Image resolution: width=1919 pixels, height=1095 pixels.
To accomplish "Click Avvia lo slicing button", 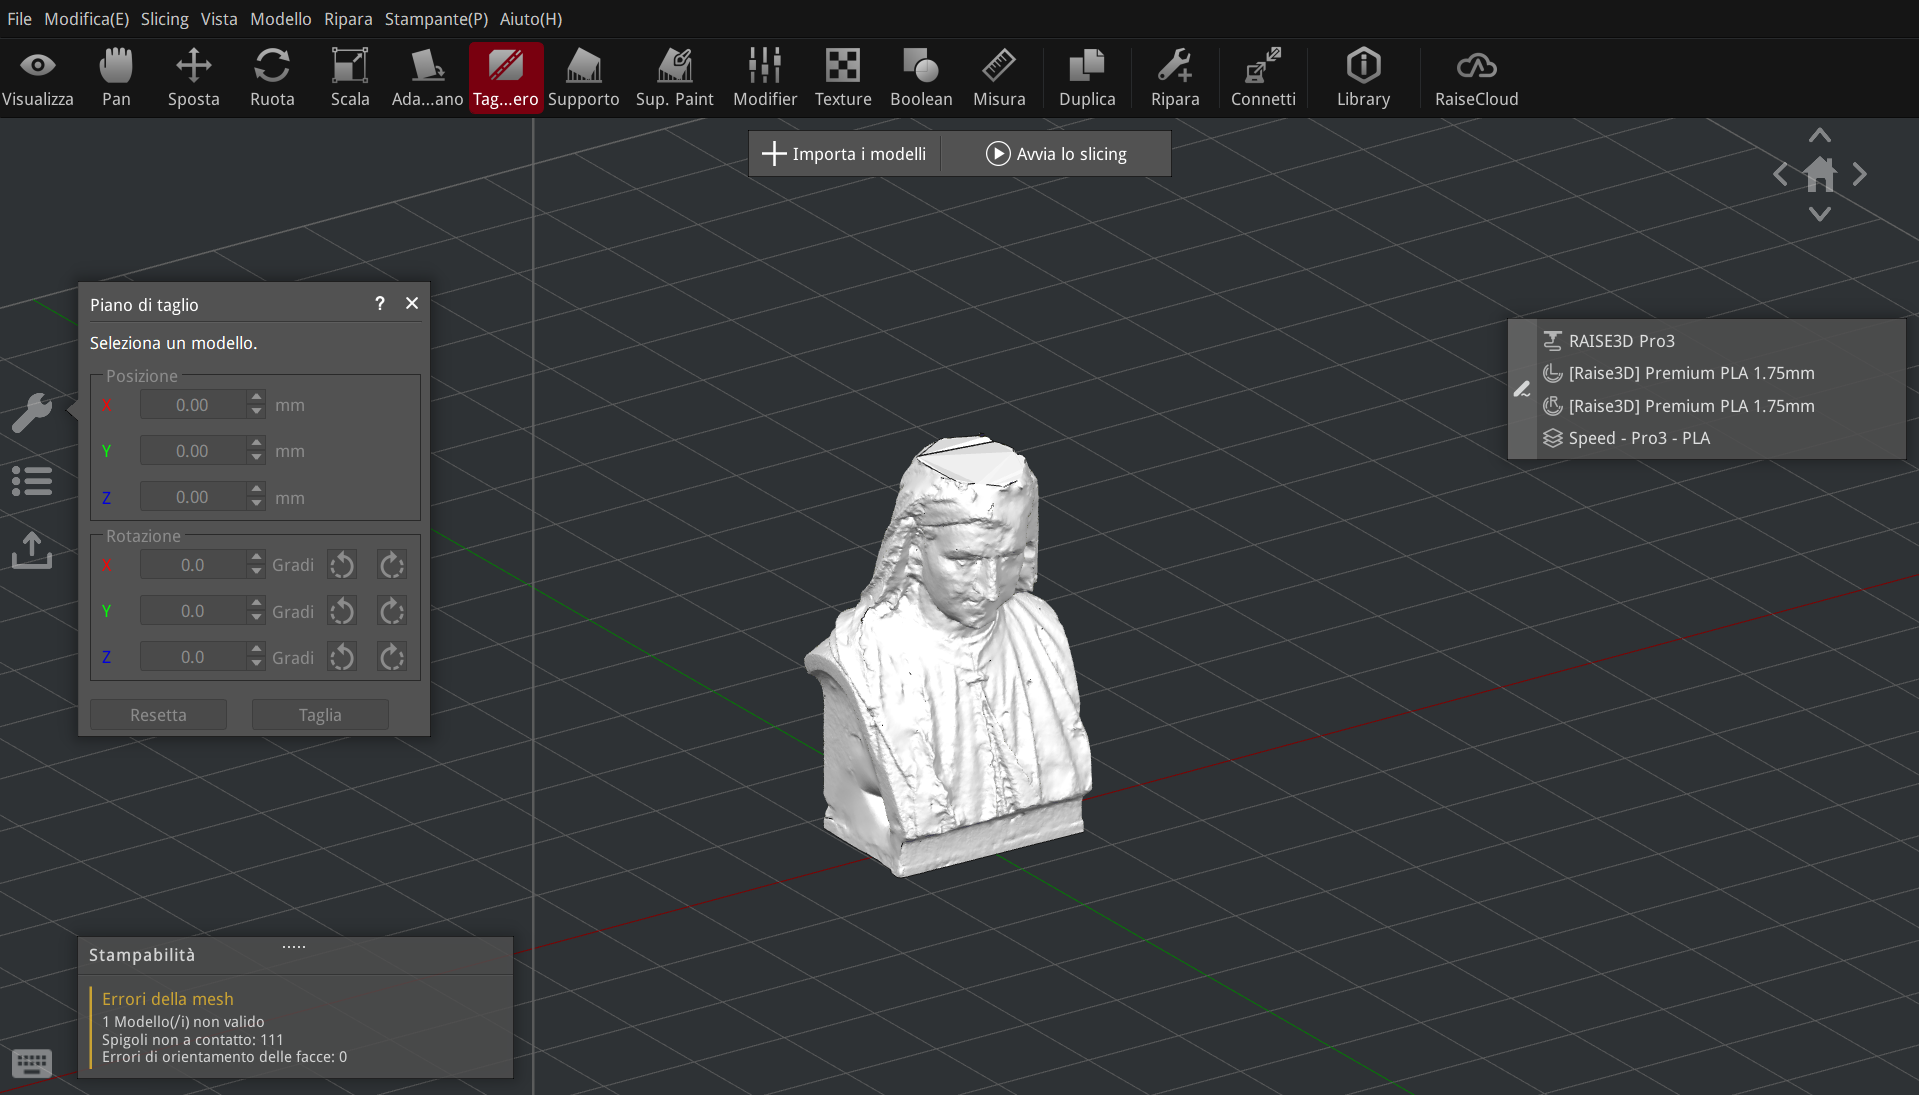I will 1056,154.
